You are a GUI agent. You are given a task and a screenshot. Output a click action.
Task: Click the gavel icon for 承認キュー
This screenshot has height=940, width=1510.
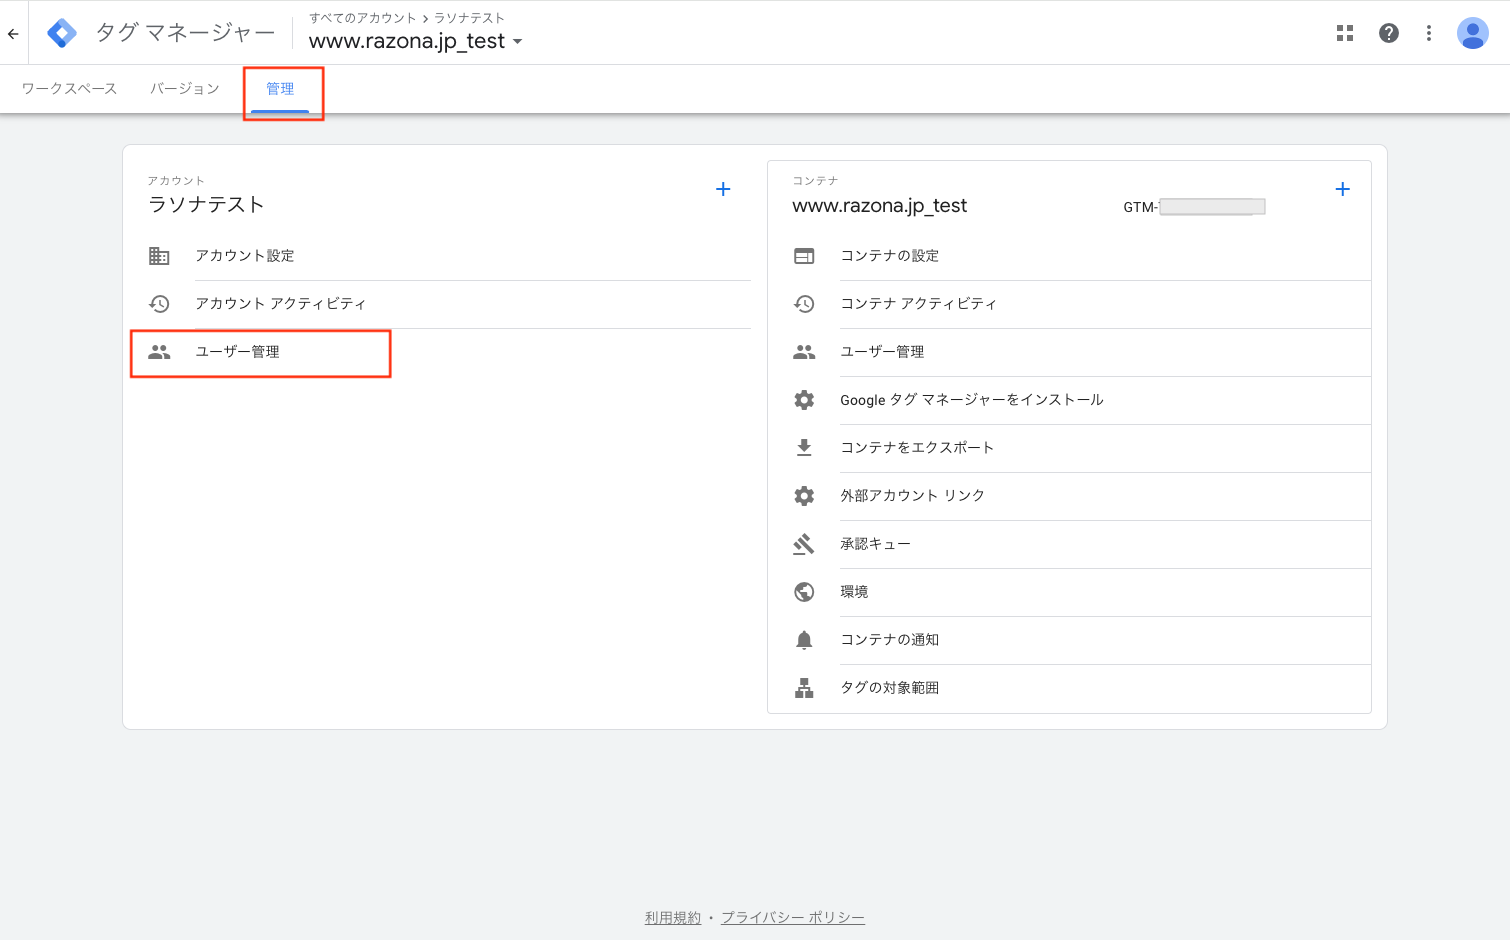click(x=804, y=544)
